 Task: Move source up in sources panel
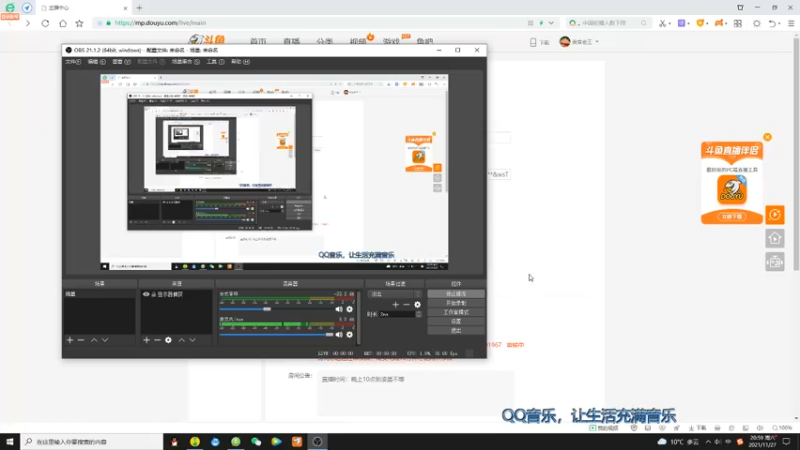pyautogui.click(x=182, y=340)
